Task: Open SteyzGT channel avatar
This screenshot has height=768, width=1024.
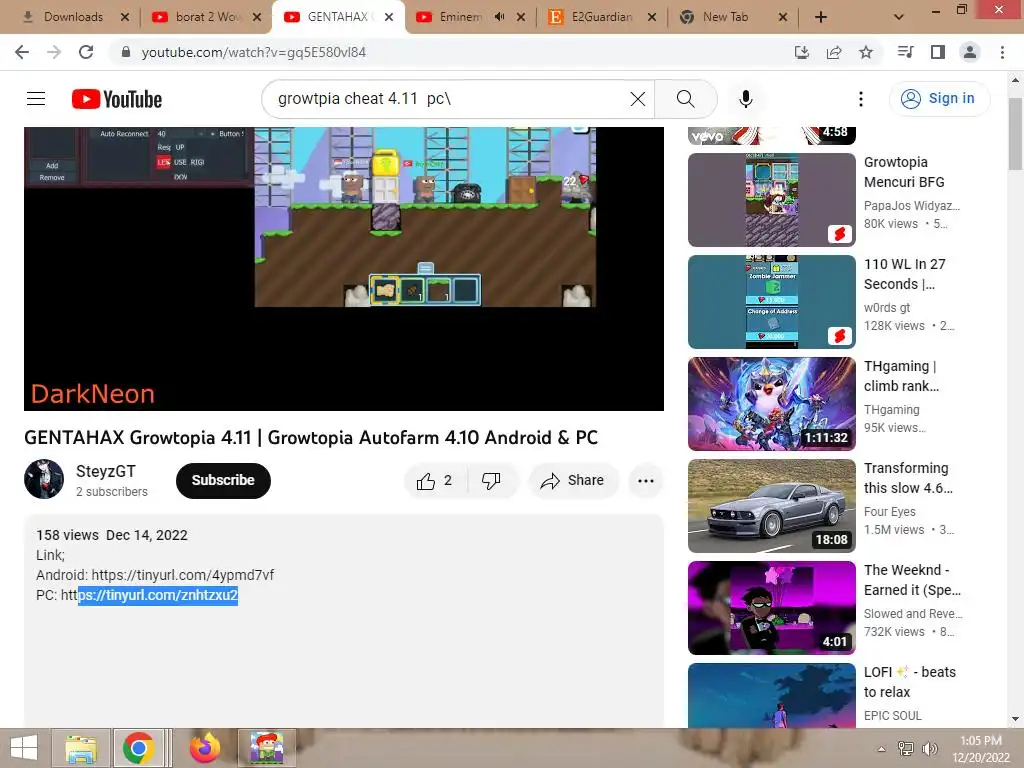Action: coord(44,479)
